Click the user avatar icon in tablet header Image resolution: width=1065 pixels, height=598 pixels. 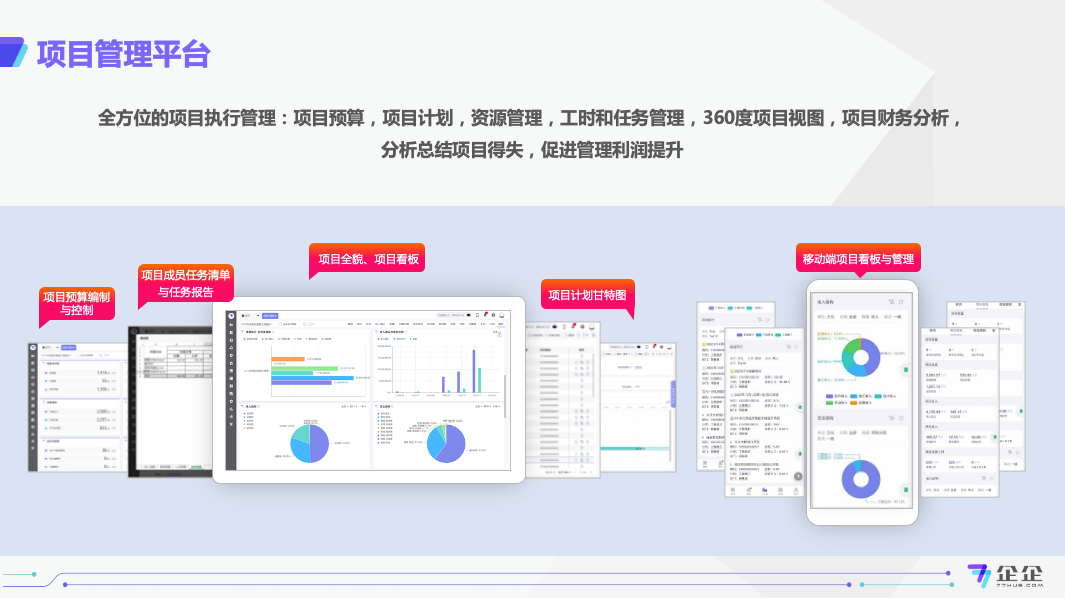502,315
